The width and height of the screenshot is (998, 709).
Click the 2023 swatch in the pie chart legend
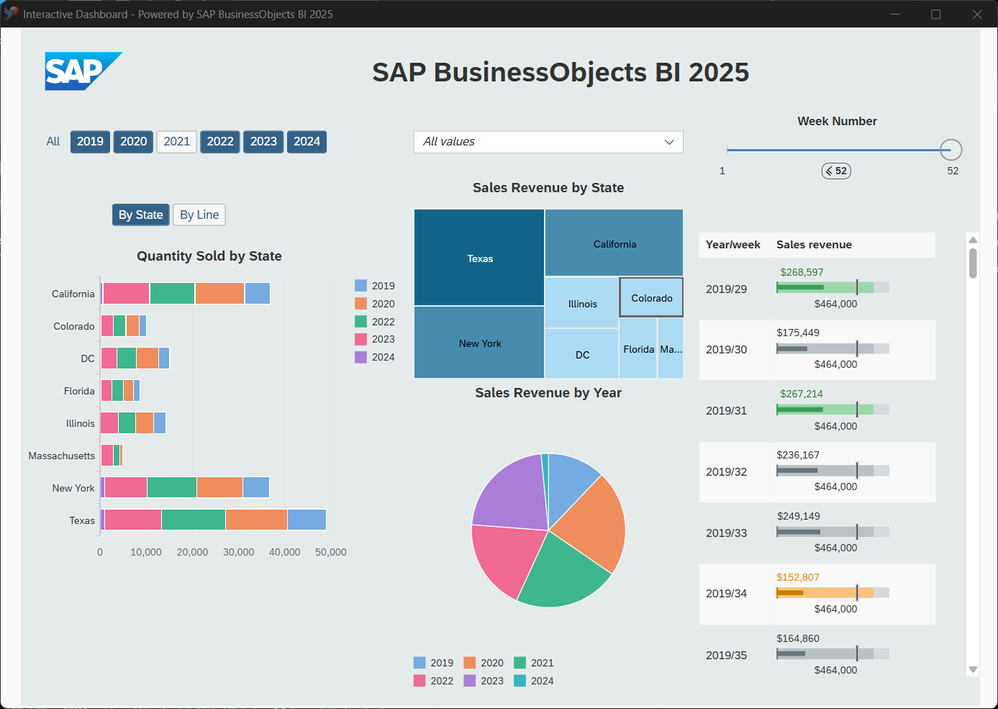(469, 680)
